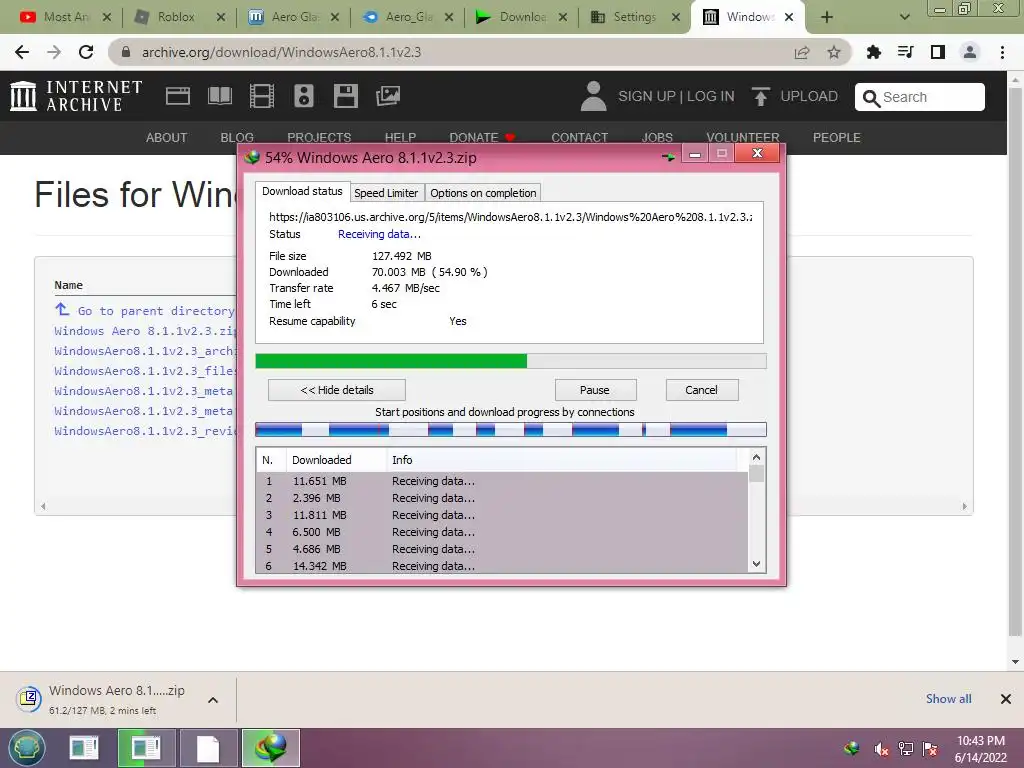Image resolution: width=1024 pixels, height=768 pixels.
Task: Open the Extensions puzzle icon
Action: pyautogui.click(x=873, y=52)
